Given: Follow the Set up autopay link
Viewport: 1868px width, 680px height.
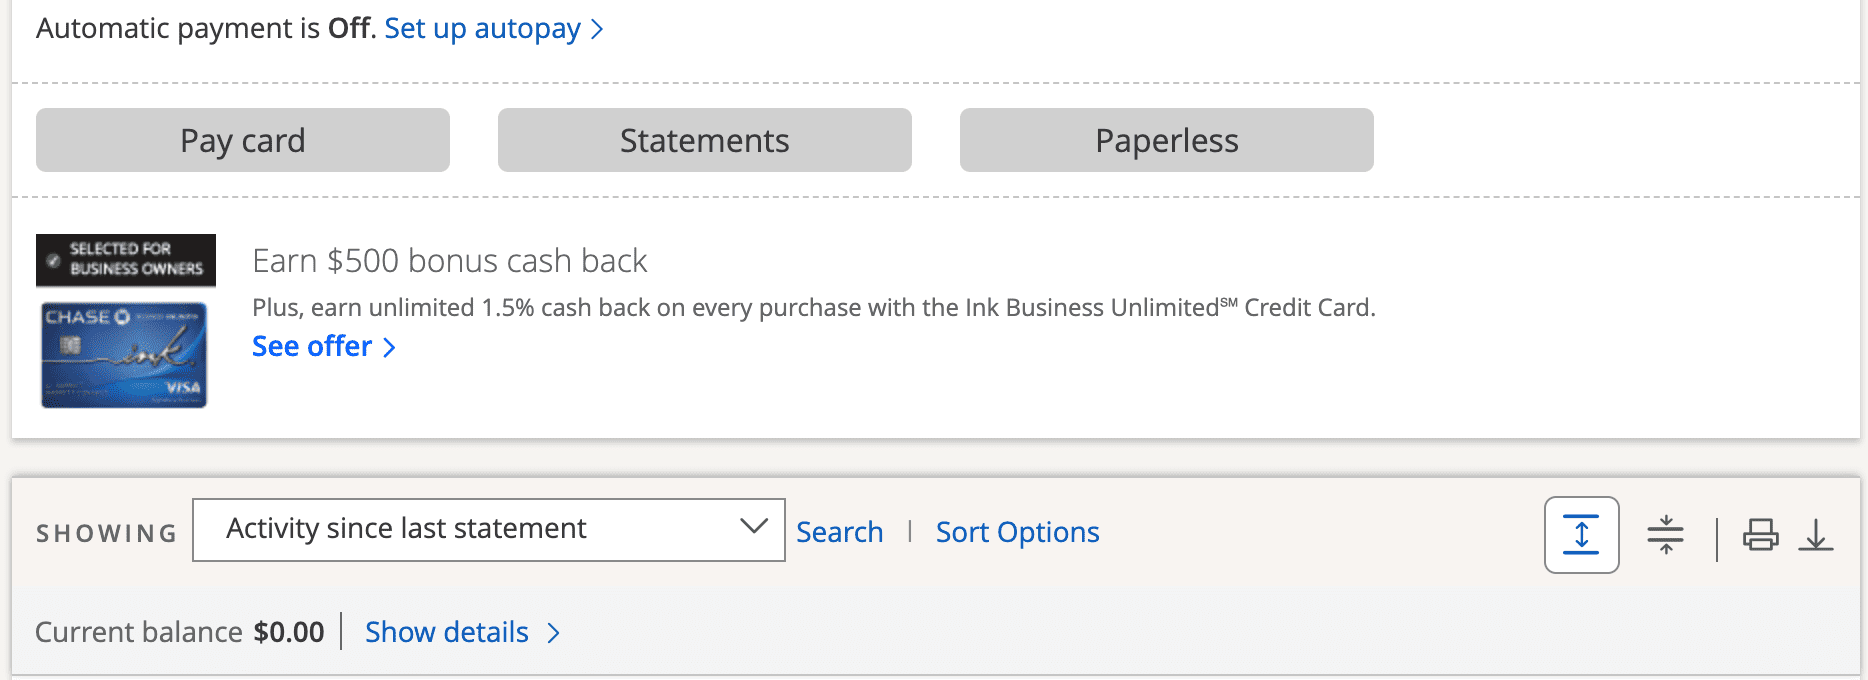Looking at the screenshot, I should 482,29.
